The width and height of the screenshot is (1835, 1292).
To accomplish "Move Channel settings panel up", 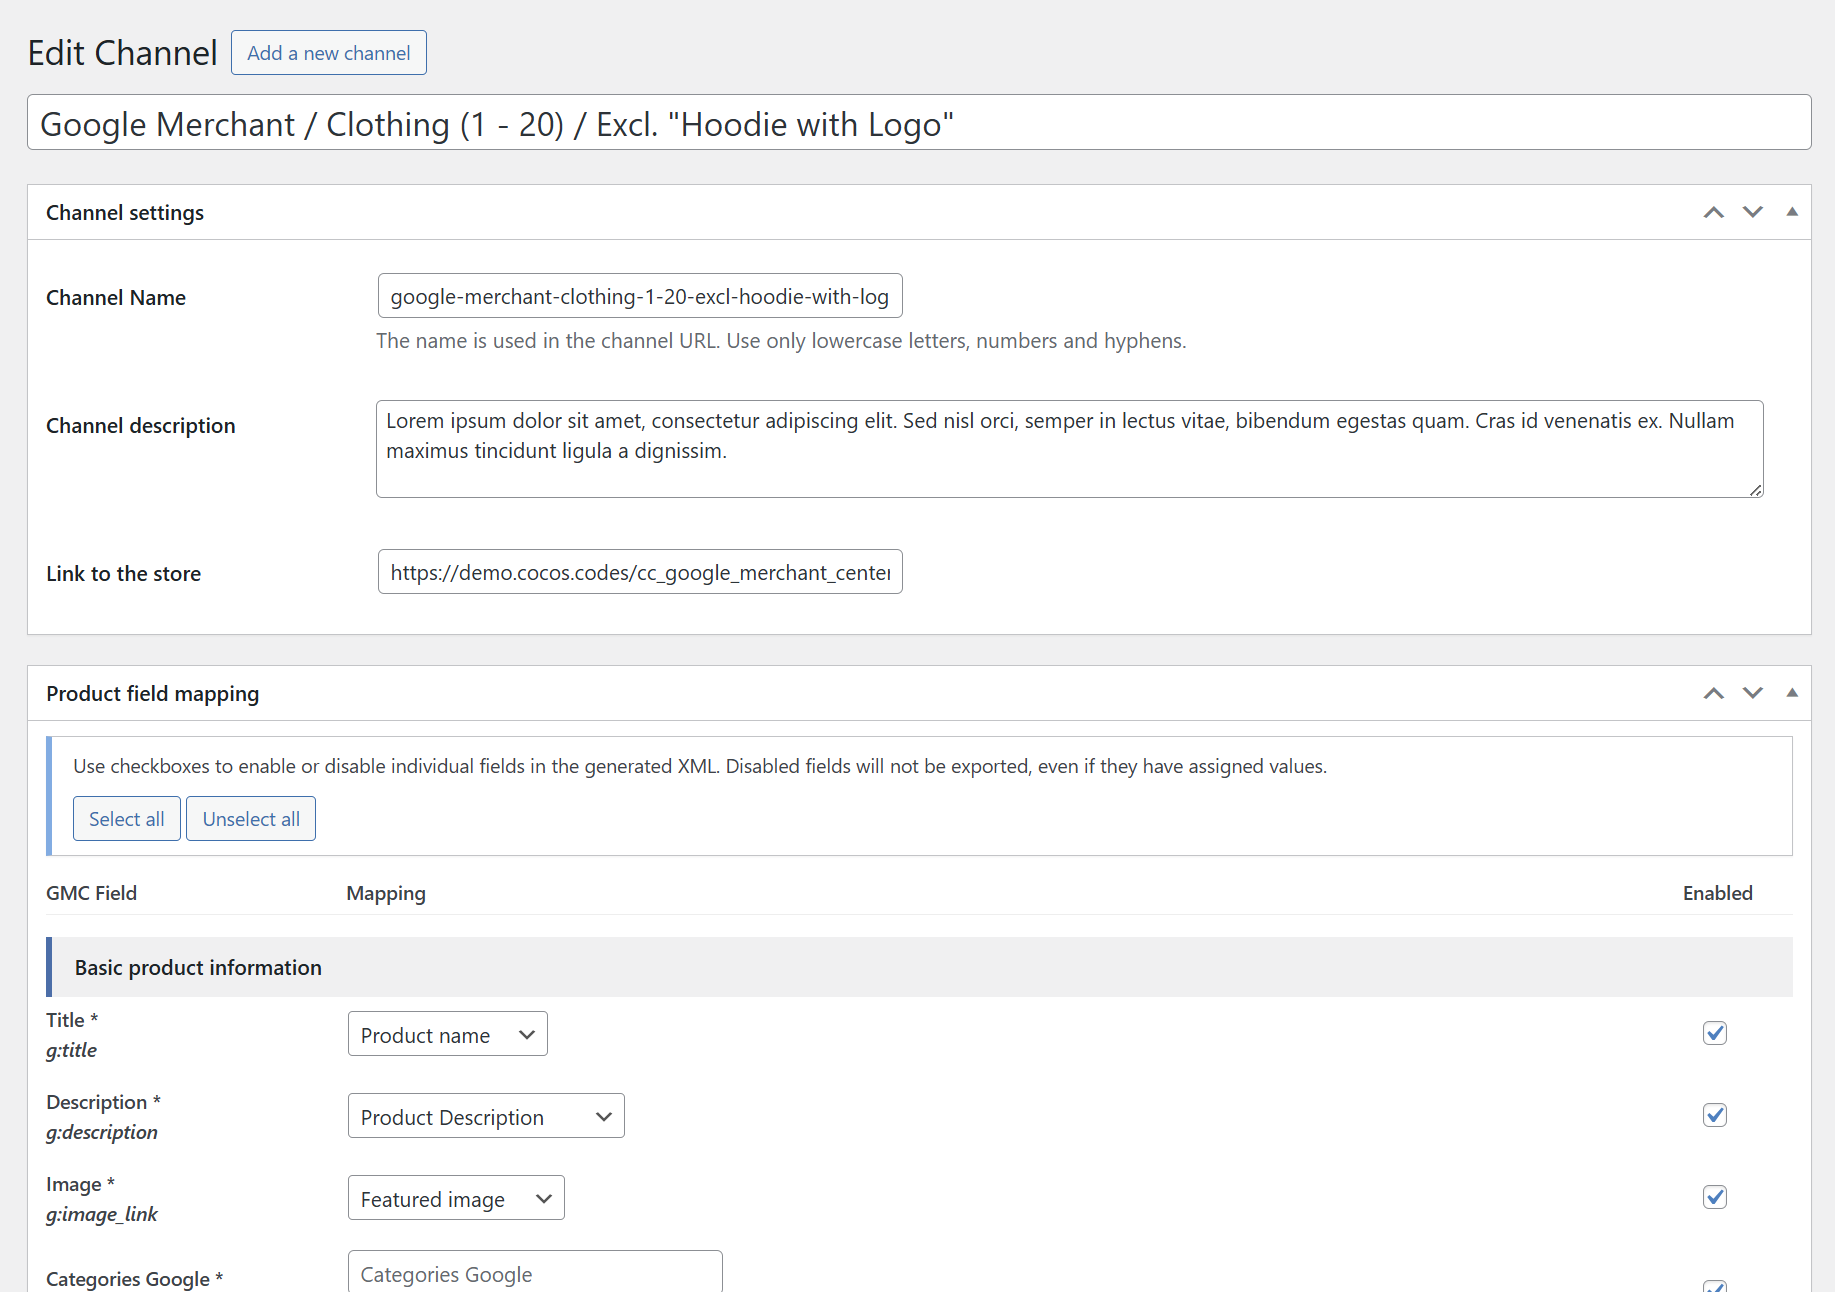I will [1713, 212].
